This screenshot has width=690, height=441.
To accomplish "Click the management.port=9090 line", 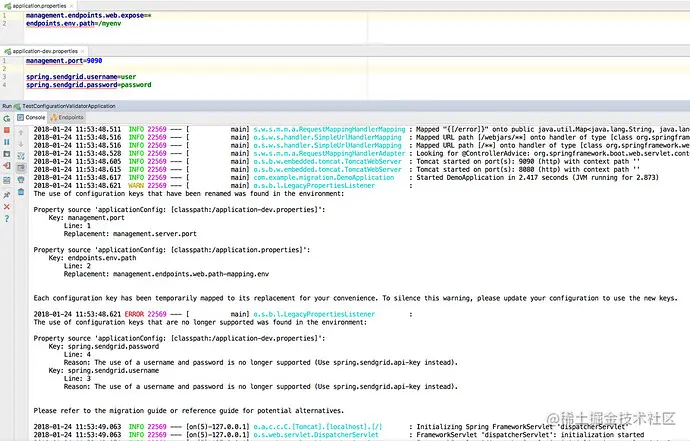I will (x=64, y=61).
